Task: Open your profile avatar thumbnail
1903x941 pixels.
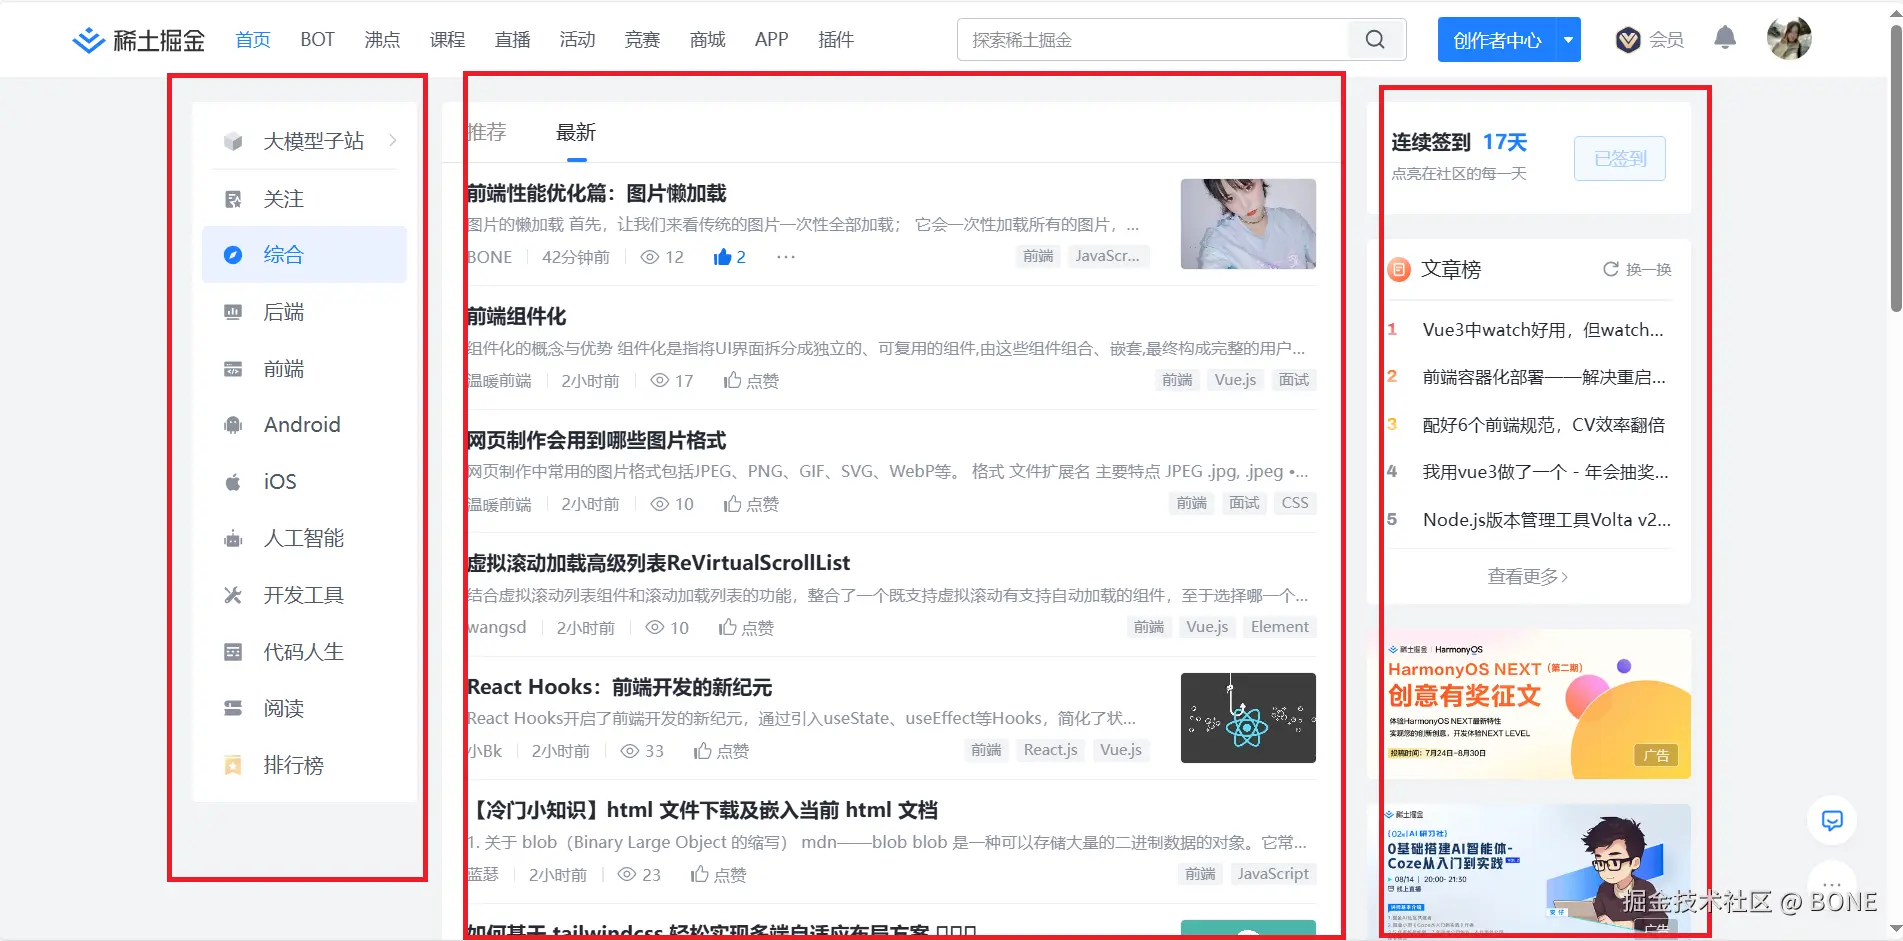Action: [x=1788, y=38]
